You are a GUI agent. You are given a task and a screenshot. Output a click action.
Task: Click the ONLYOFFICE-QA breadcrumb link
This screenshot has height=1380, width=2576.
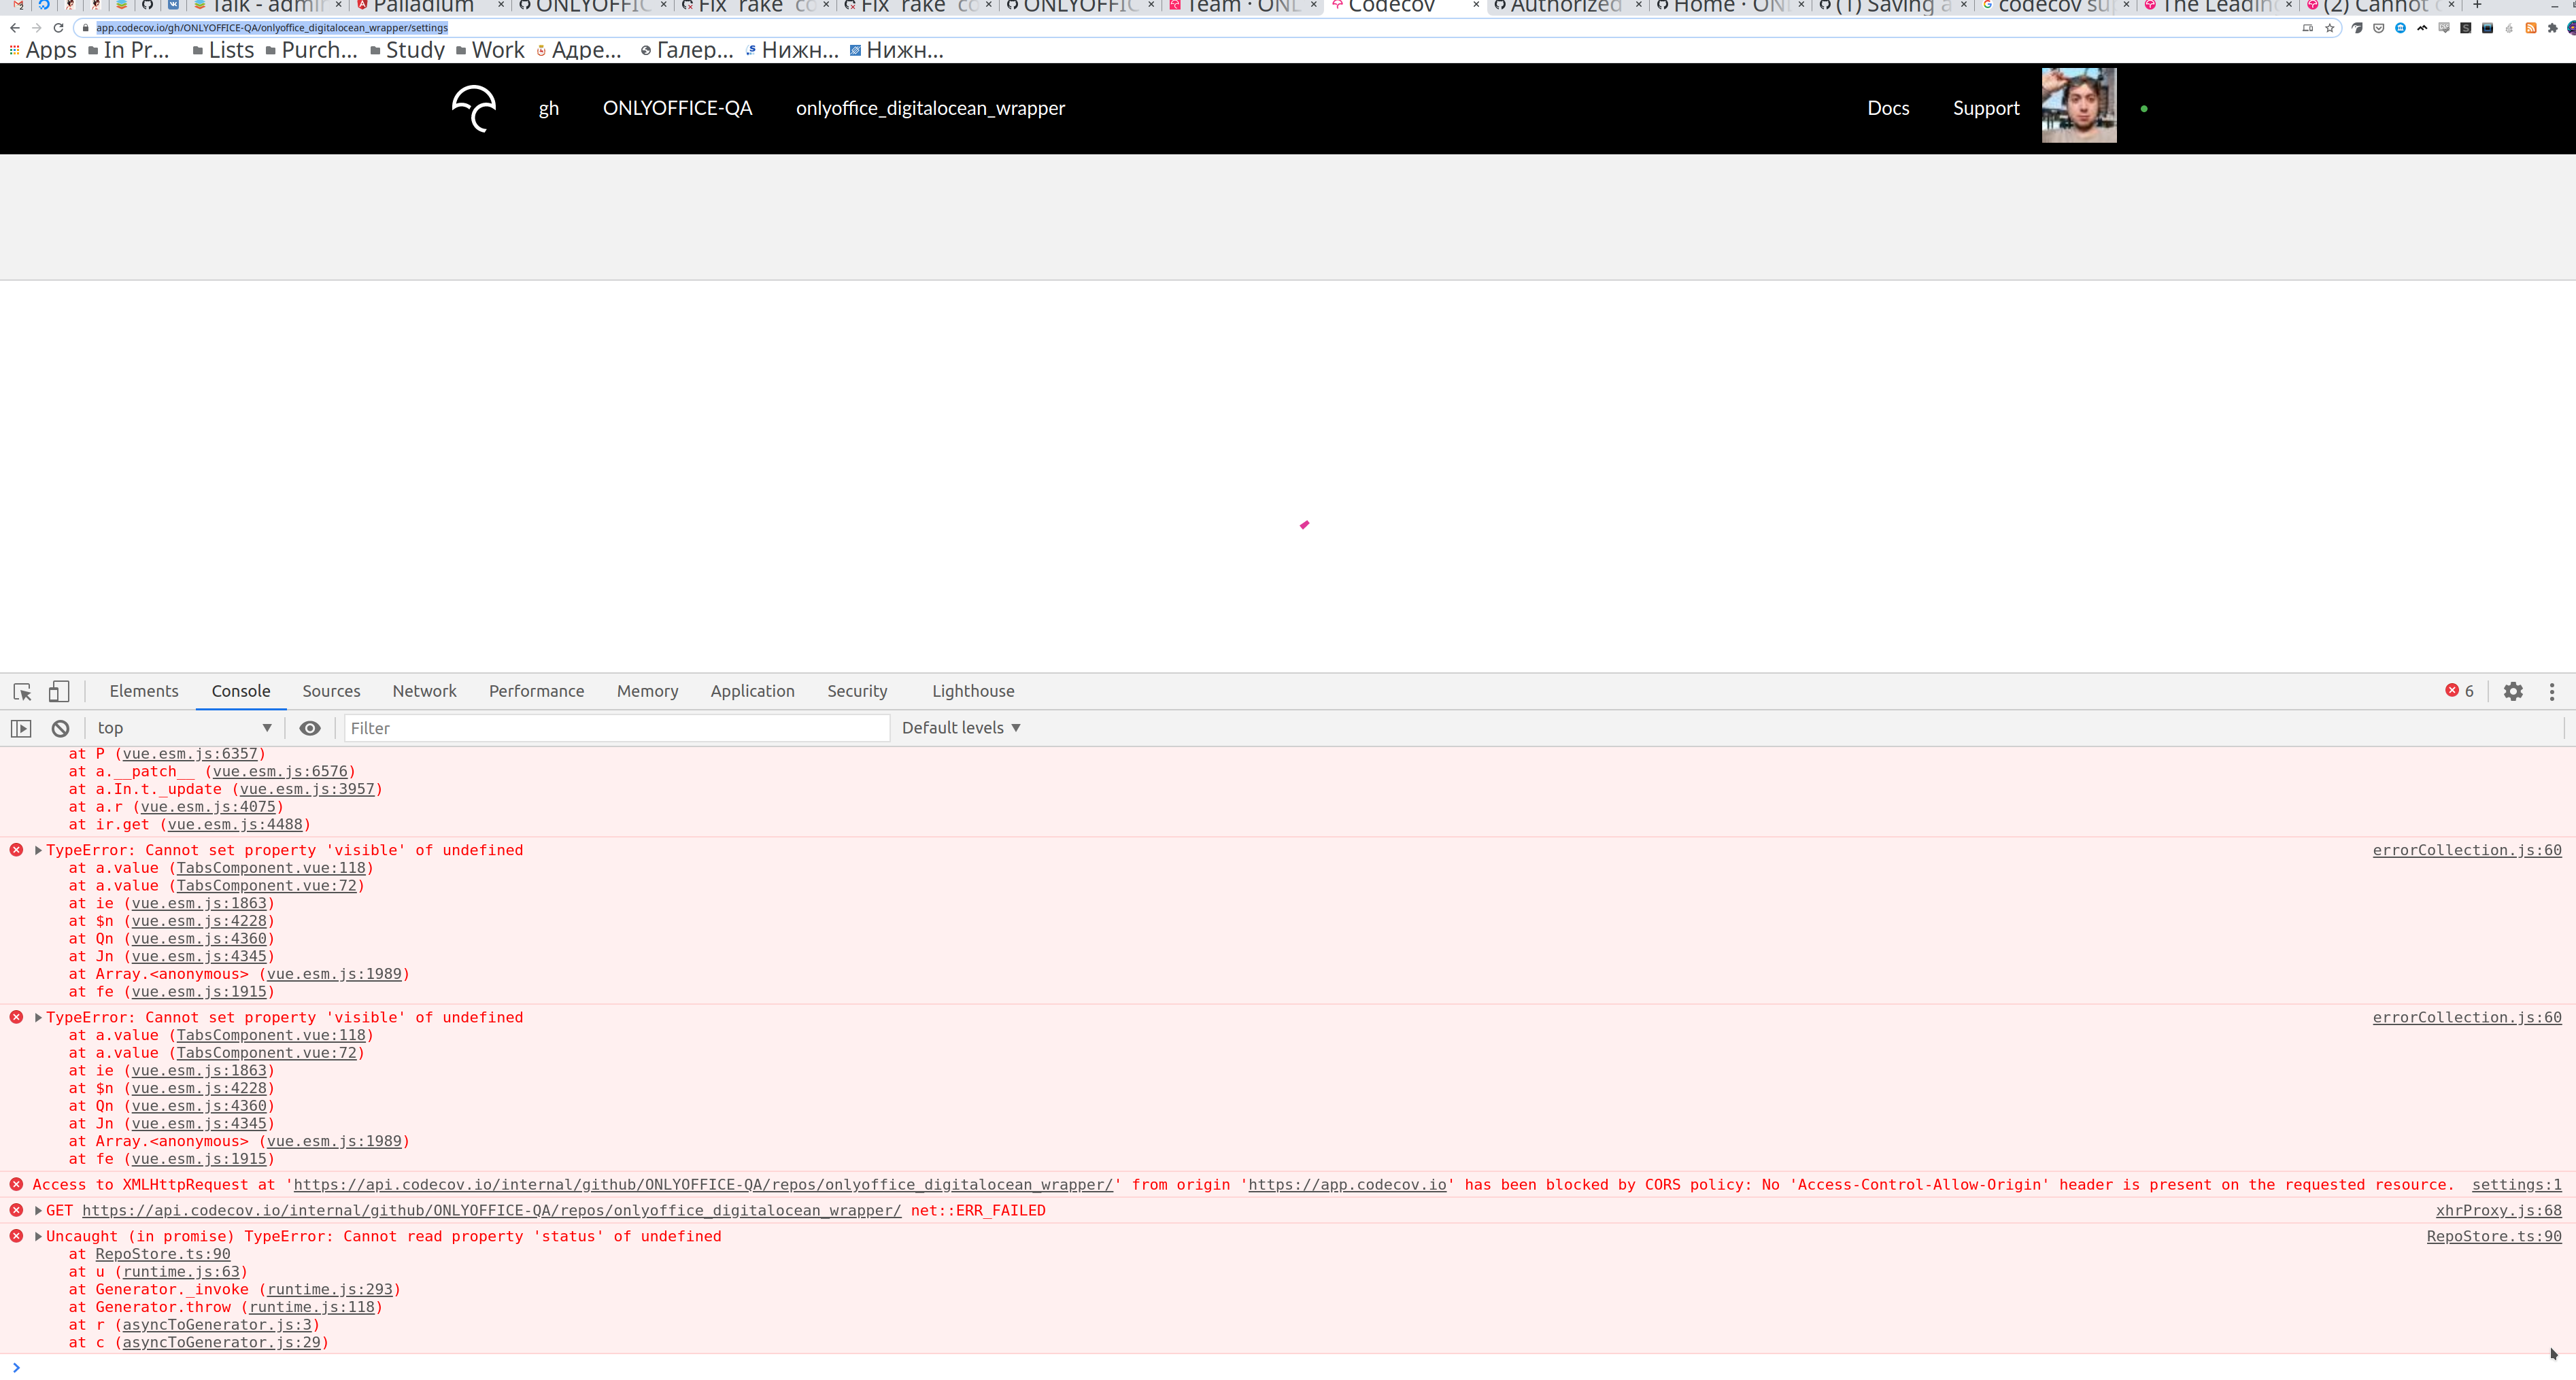point(677,108)
